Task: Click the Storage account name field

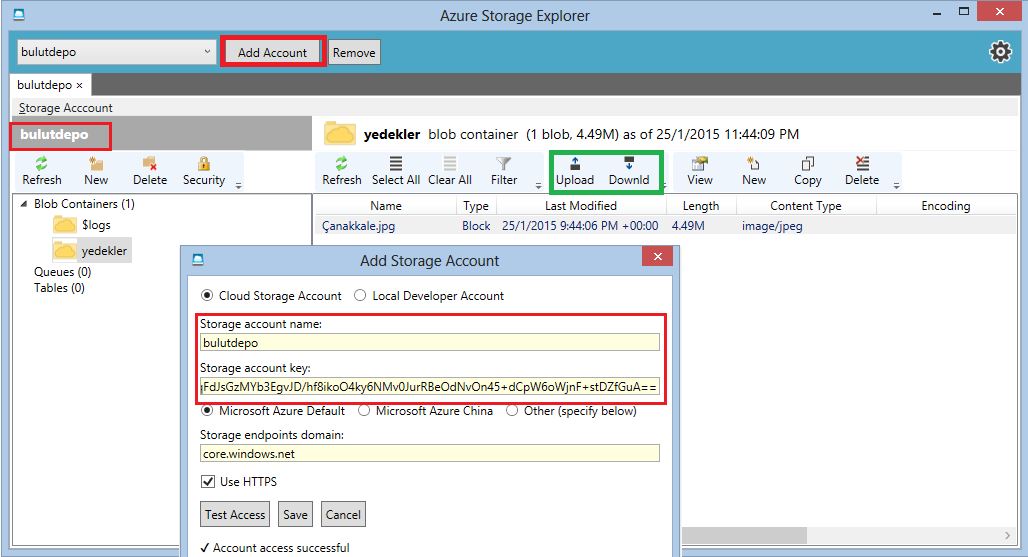Action: 429,342
